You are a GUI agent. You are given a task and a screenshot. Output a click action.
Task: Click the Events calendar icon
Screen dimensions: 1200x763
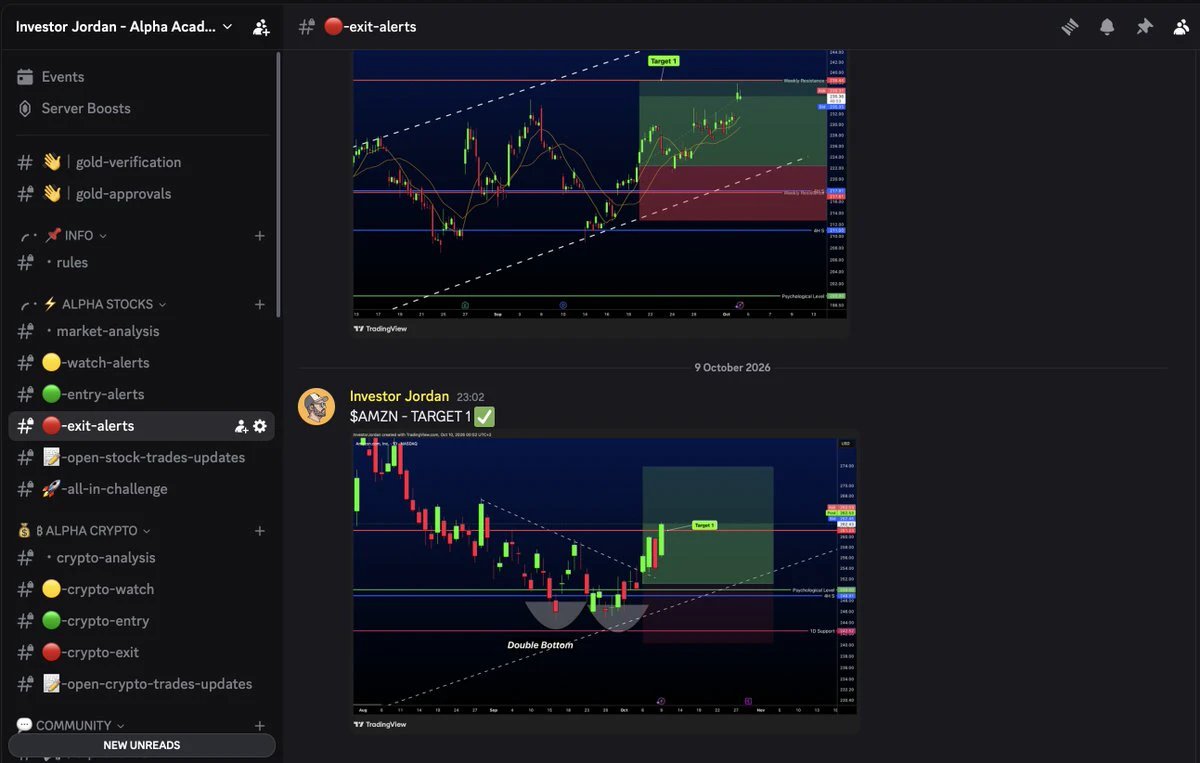pos(25,77)
